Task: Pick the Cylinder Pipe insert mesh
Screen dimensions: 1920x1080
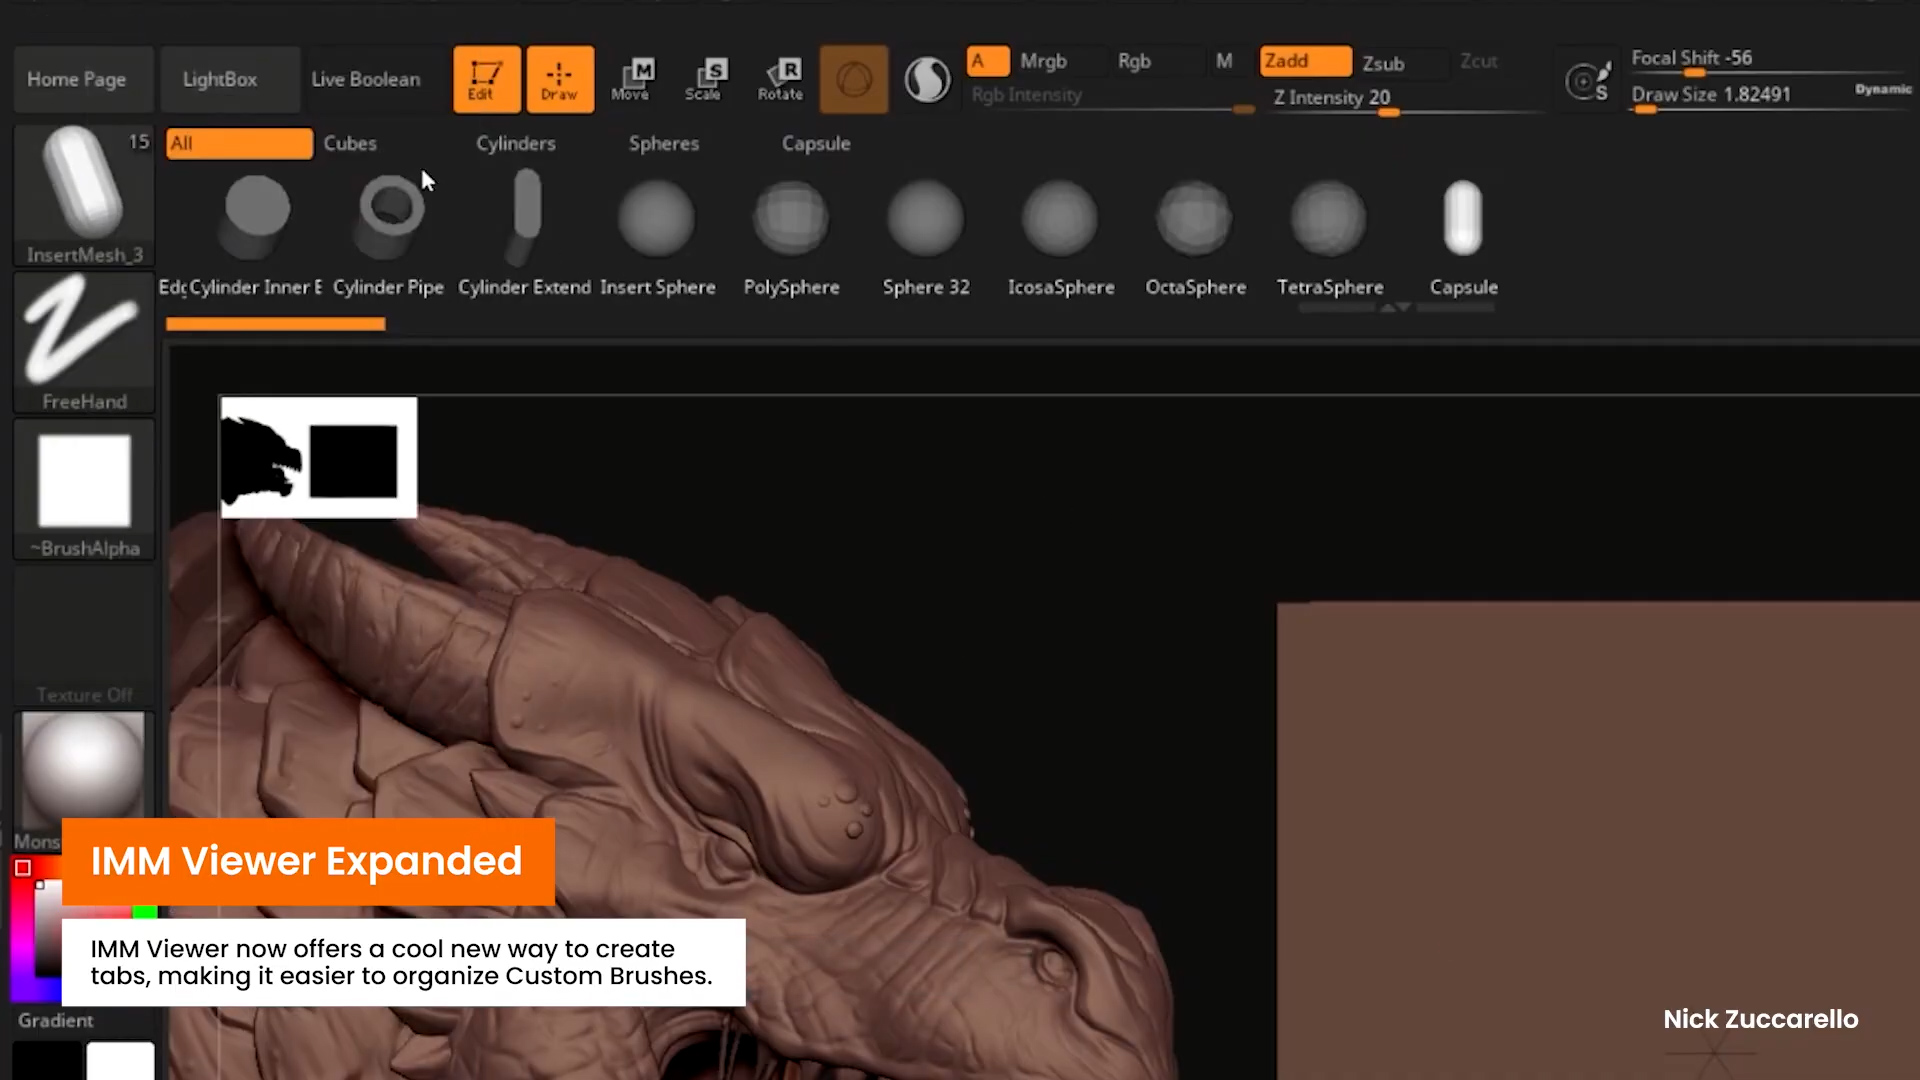Action: click(x=390, y=218)
